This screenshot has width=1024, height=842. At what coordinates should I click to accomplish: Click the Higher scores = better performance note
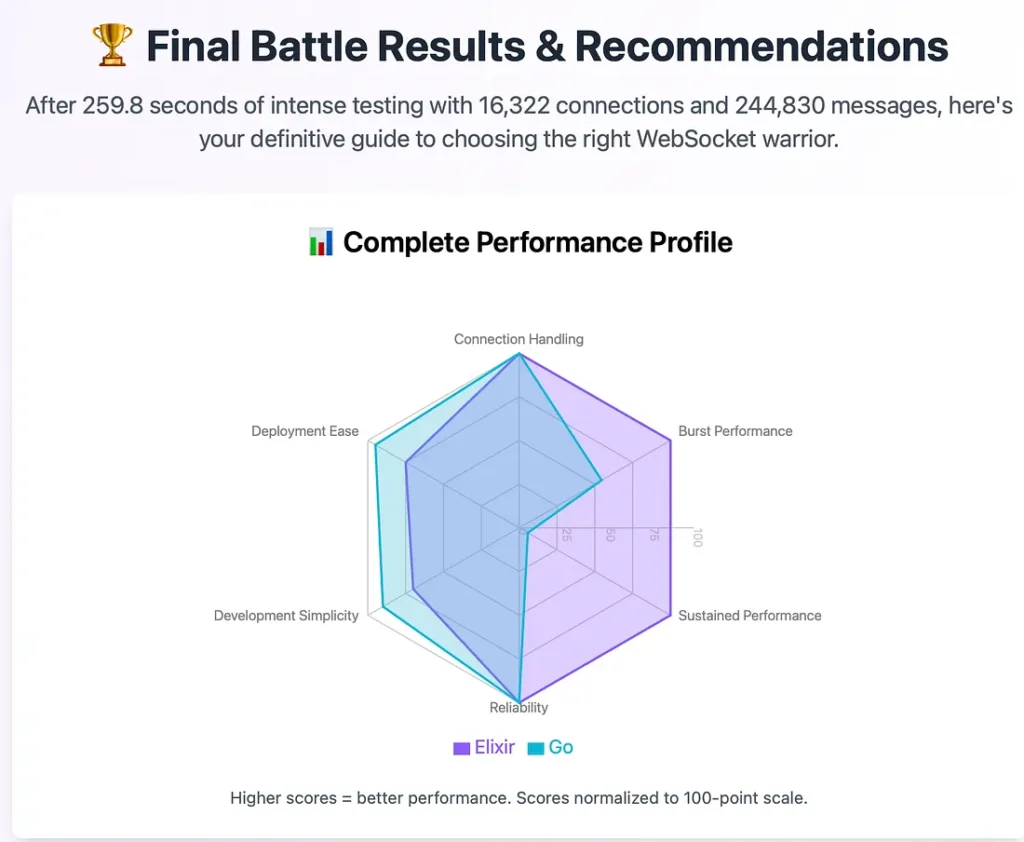click(x=518, y=798)
